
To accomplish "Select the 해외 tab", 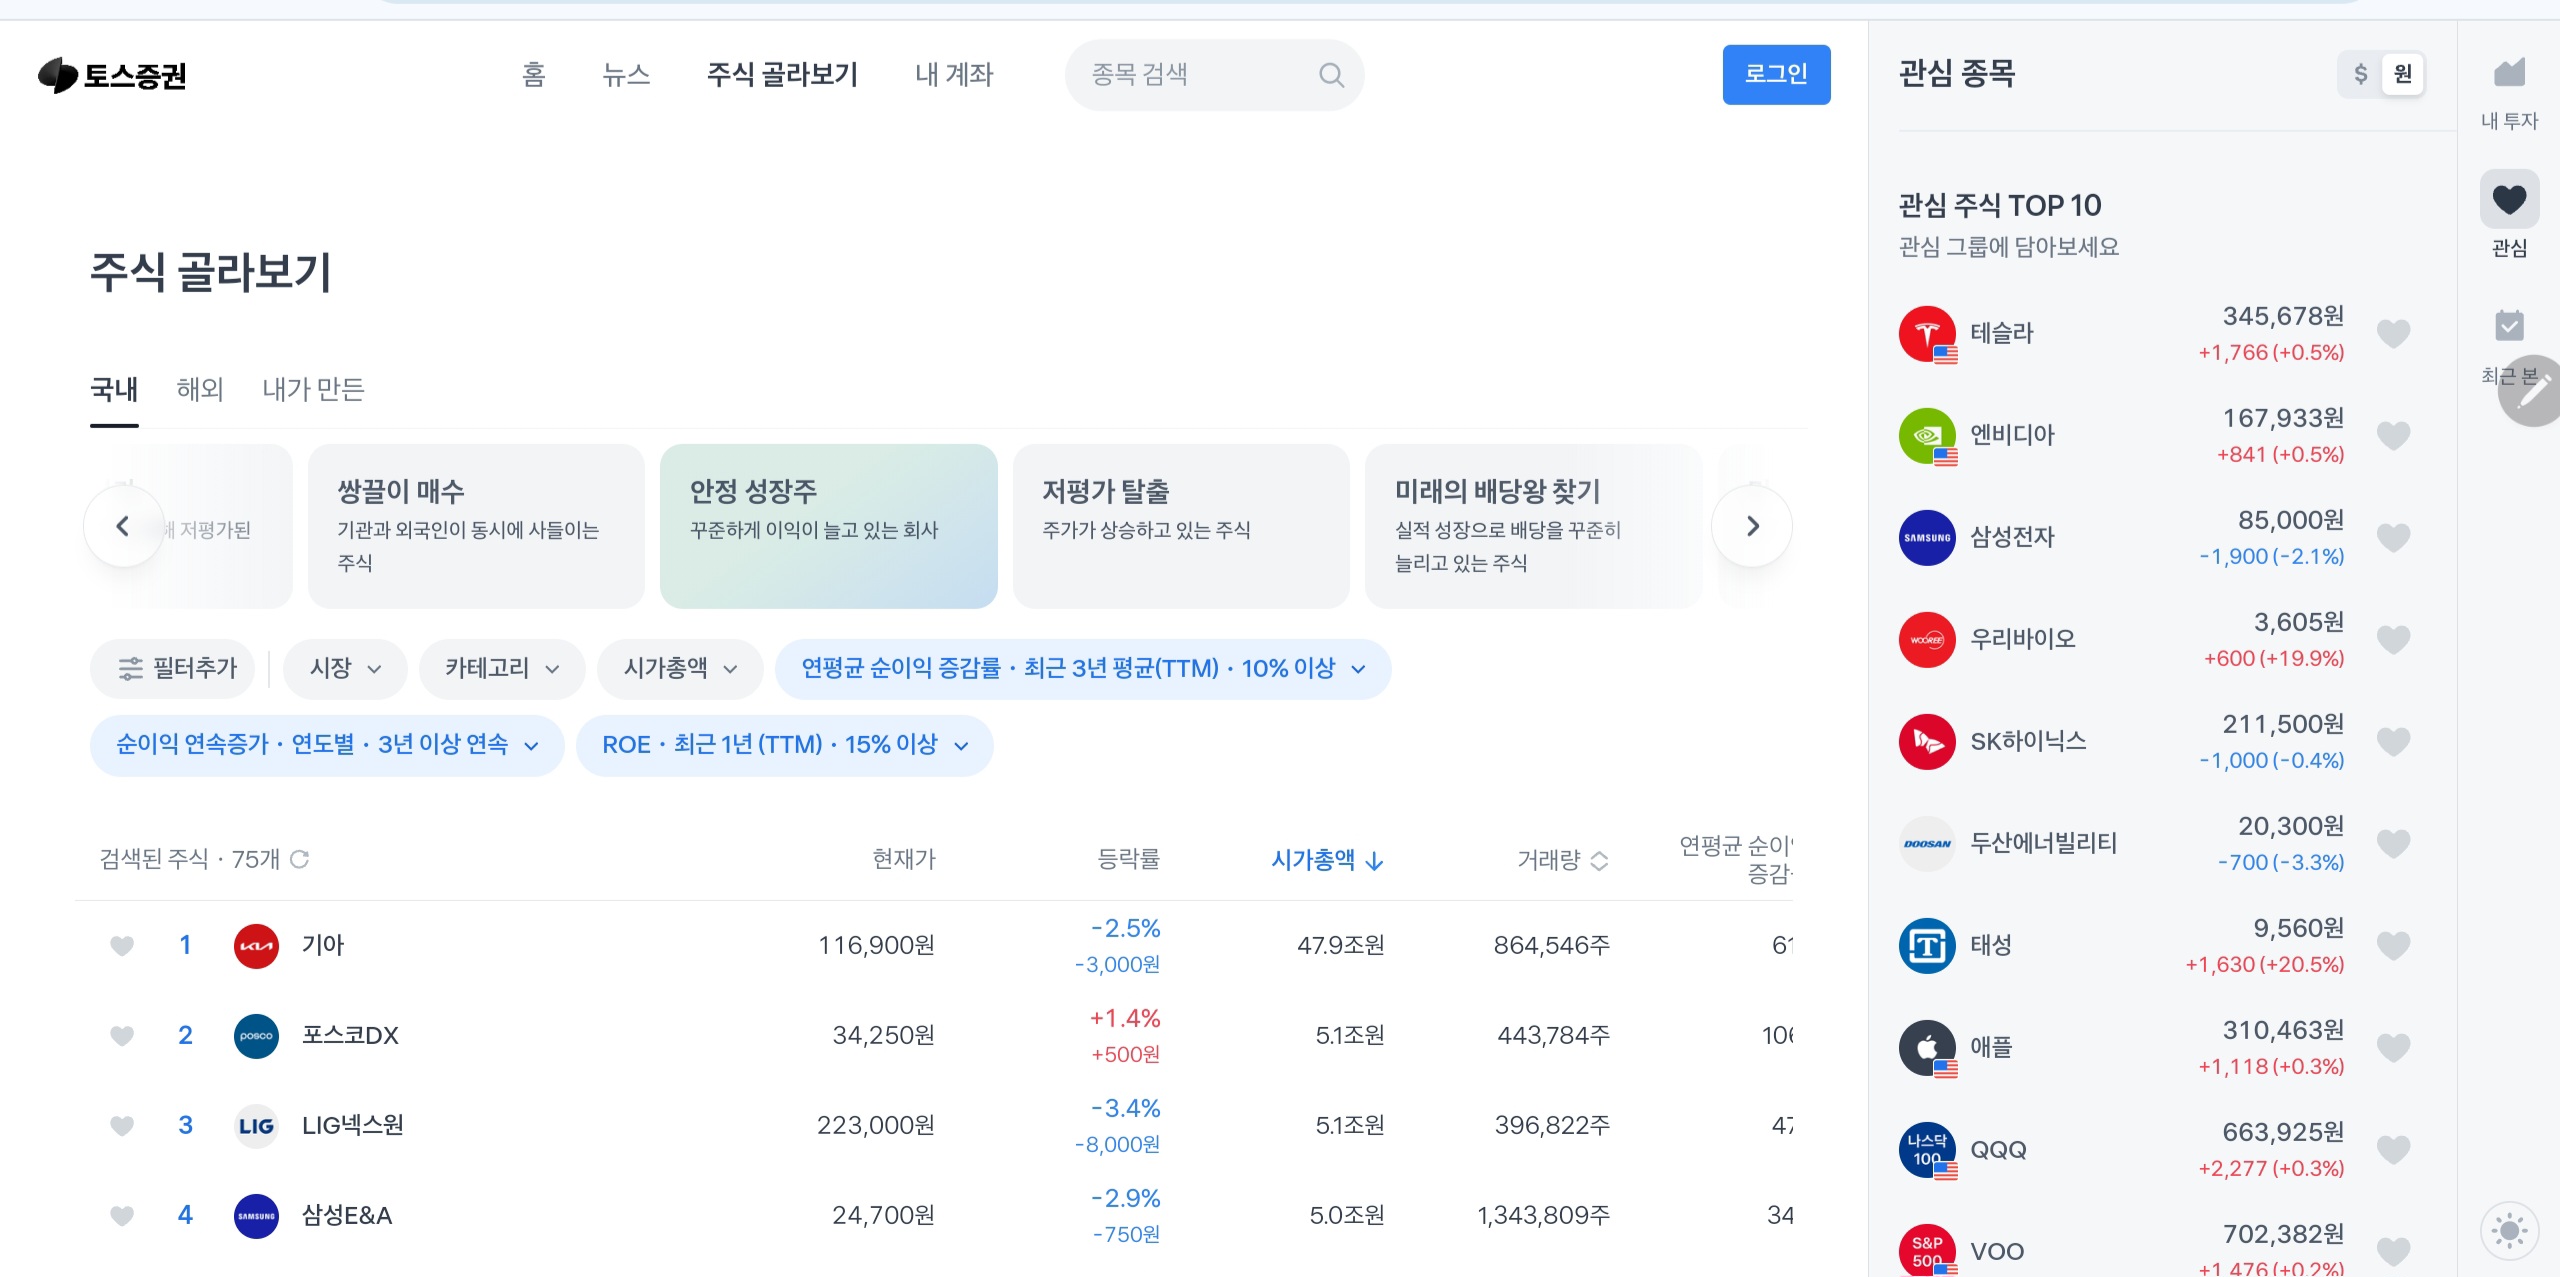I will pos(200,390).
